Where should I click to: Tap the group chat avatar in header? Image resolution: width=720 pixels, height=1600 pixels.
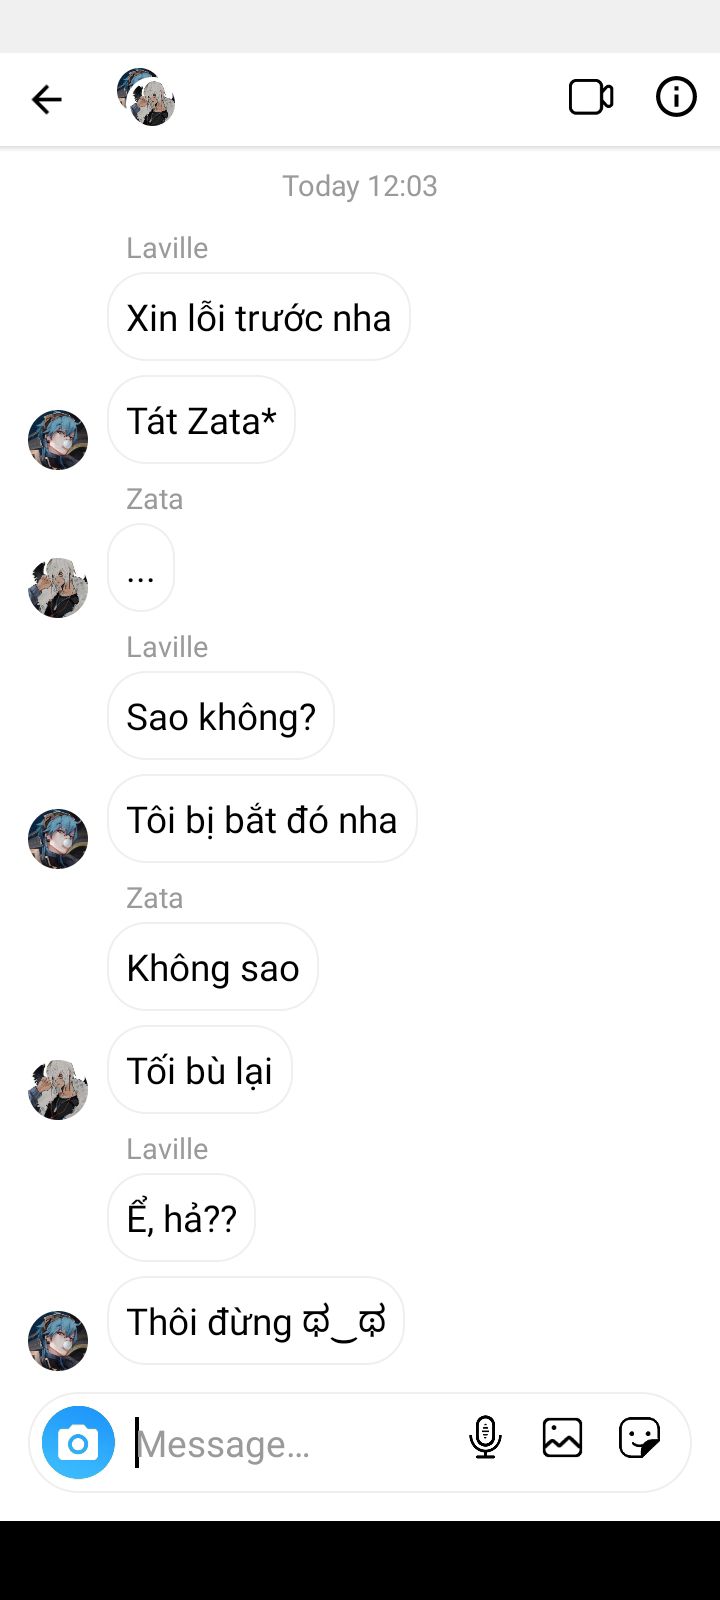(x=146, y=97)
